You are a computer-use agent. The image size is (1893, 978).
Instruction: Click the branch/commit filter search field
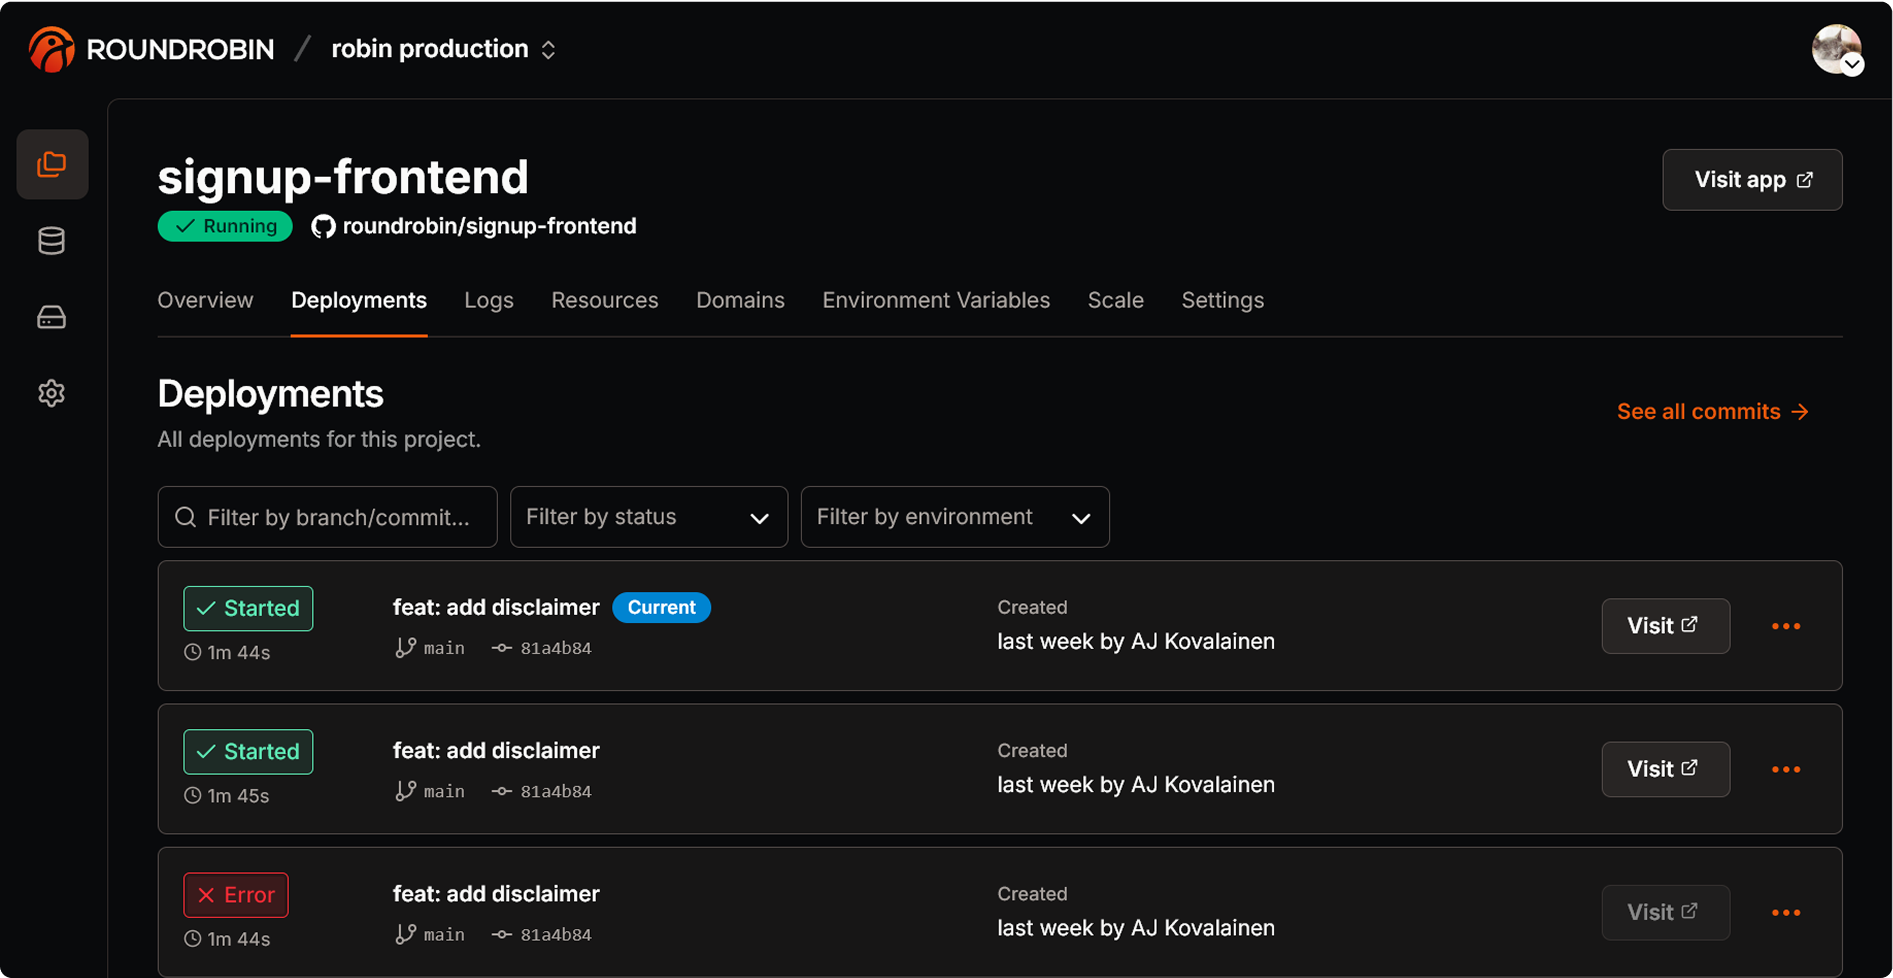(x=327, y=517)
